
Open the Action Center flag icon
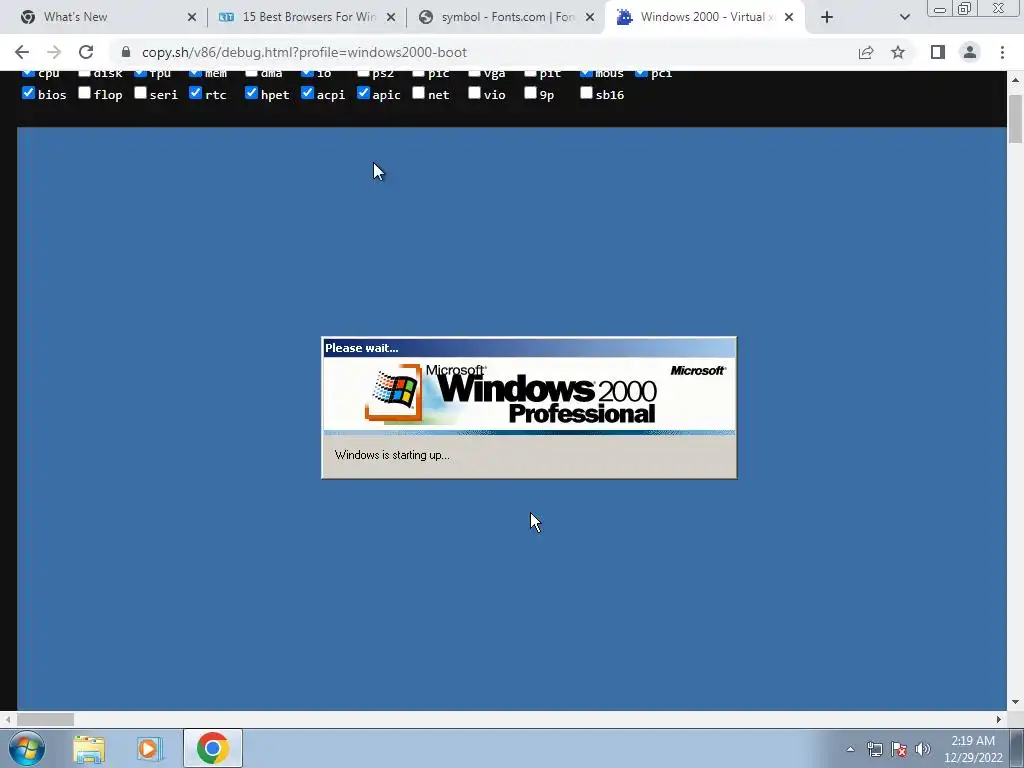click(899, 749)
